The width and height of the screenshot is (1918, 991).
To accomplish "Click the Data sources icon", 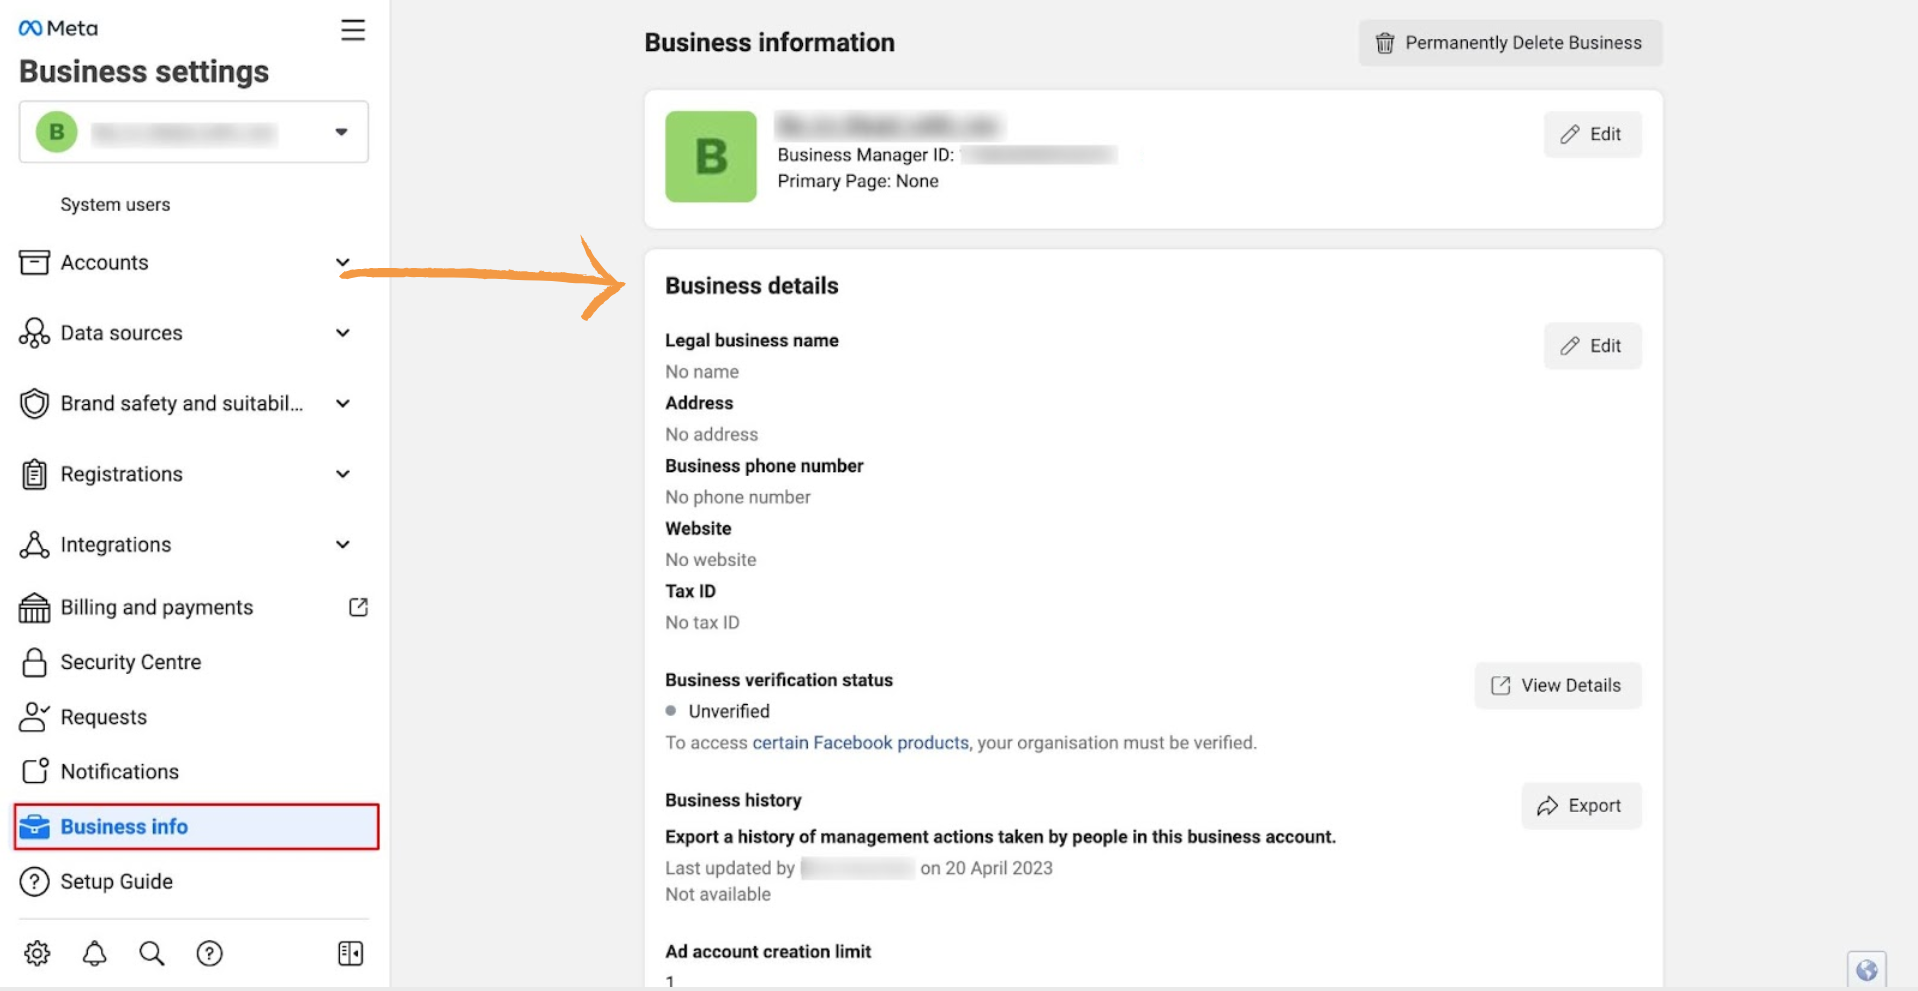I will [x=34, y=333].
